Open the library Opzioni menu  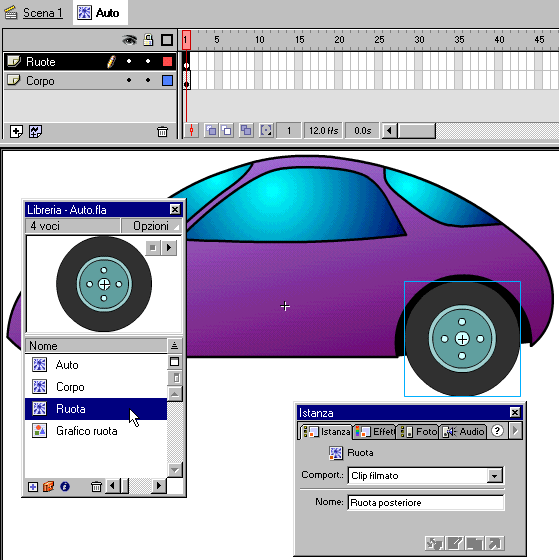(151, 226)
